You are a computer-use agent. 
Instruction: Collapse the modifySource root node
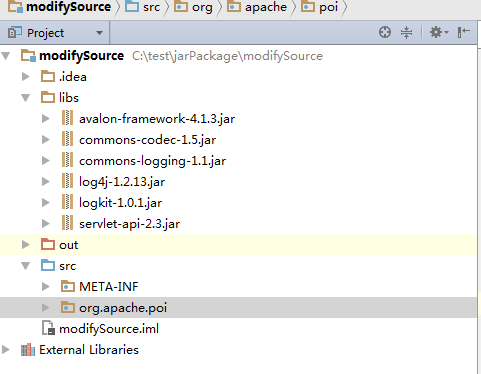(x=6, y=55)
